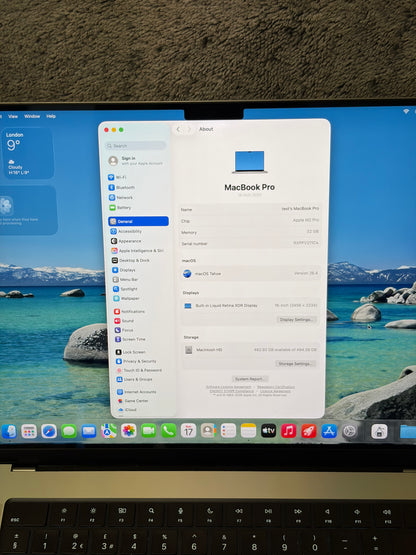The height and width of the screenshot is (555, 416).
Task: Open the System Report… button
Action: coord(250,379)
